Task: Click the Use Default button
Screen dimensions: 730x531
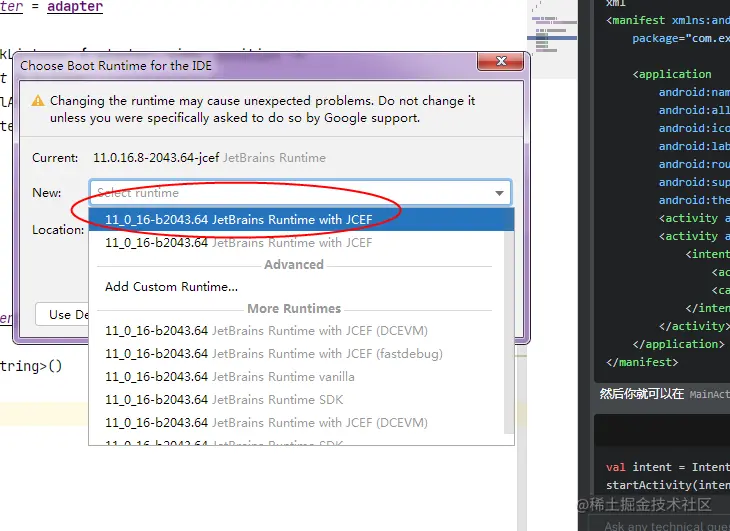Action: tap(62, 315)
